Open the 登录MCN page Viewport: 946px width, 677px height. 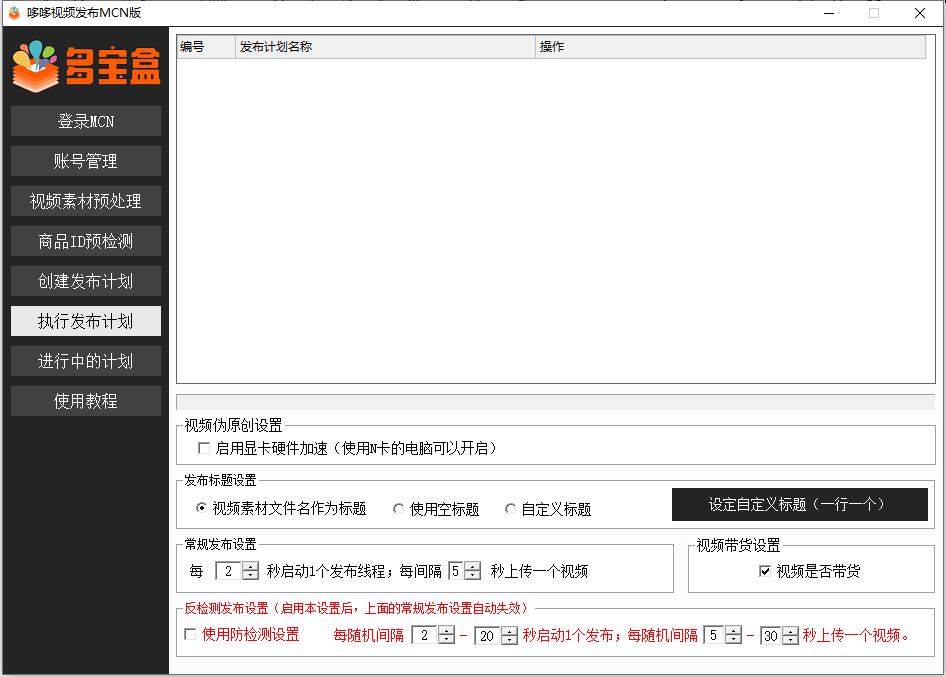tap(86, 121)
